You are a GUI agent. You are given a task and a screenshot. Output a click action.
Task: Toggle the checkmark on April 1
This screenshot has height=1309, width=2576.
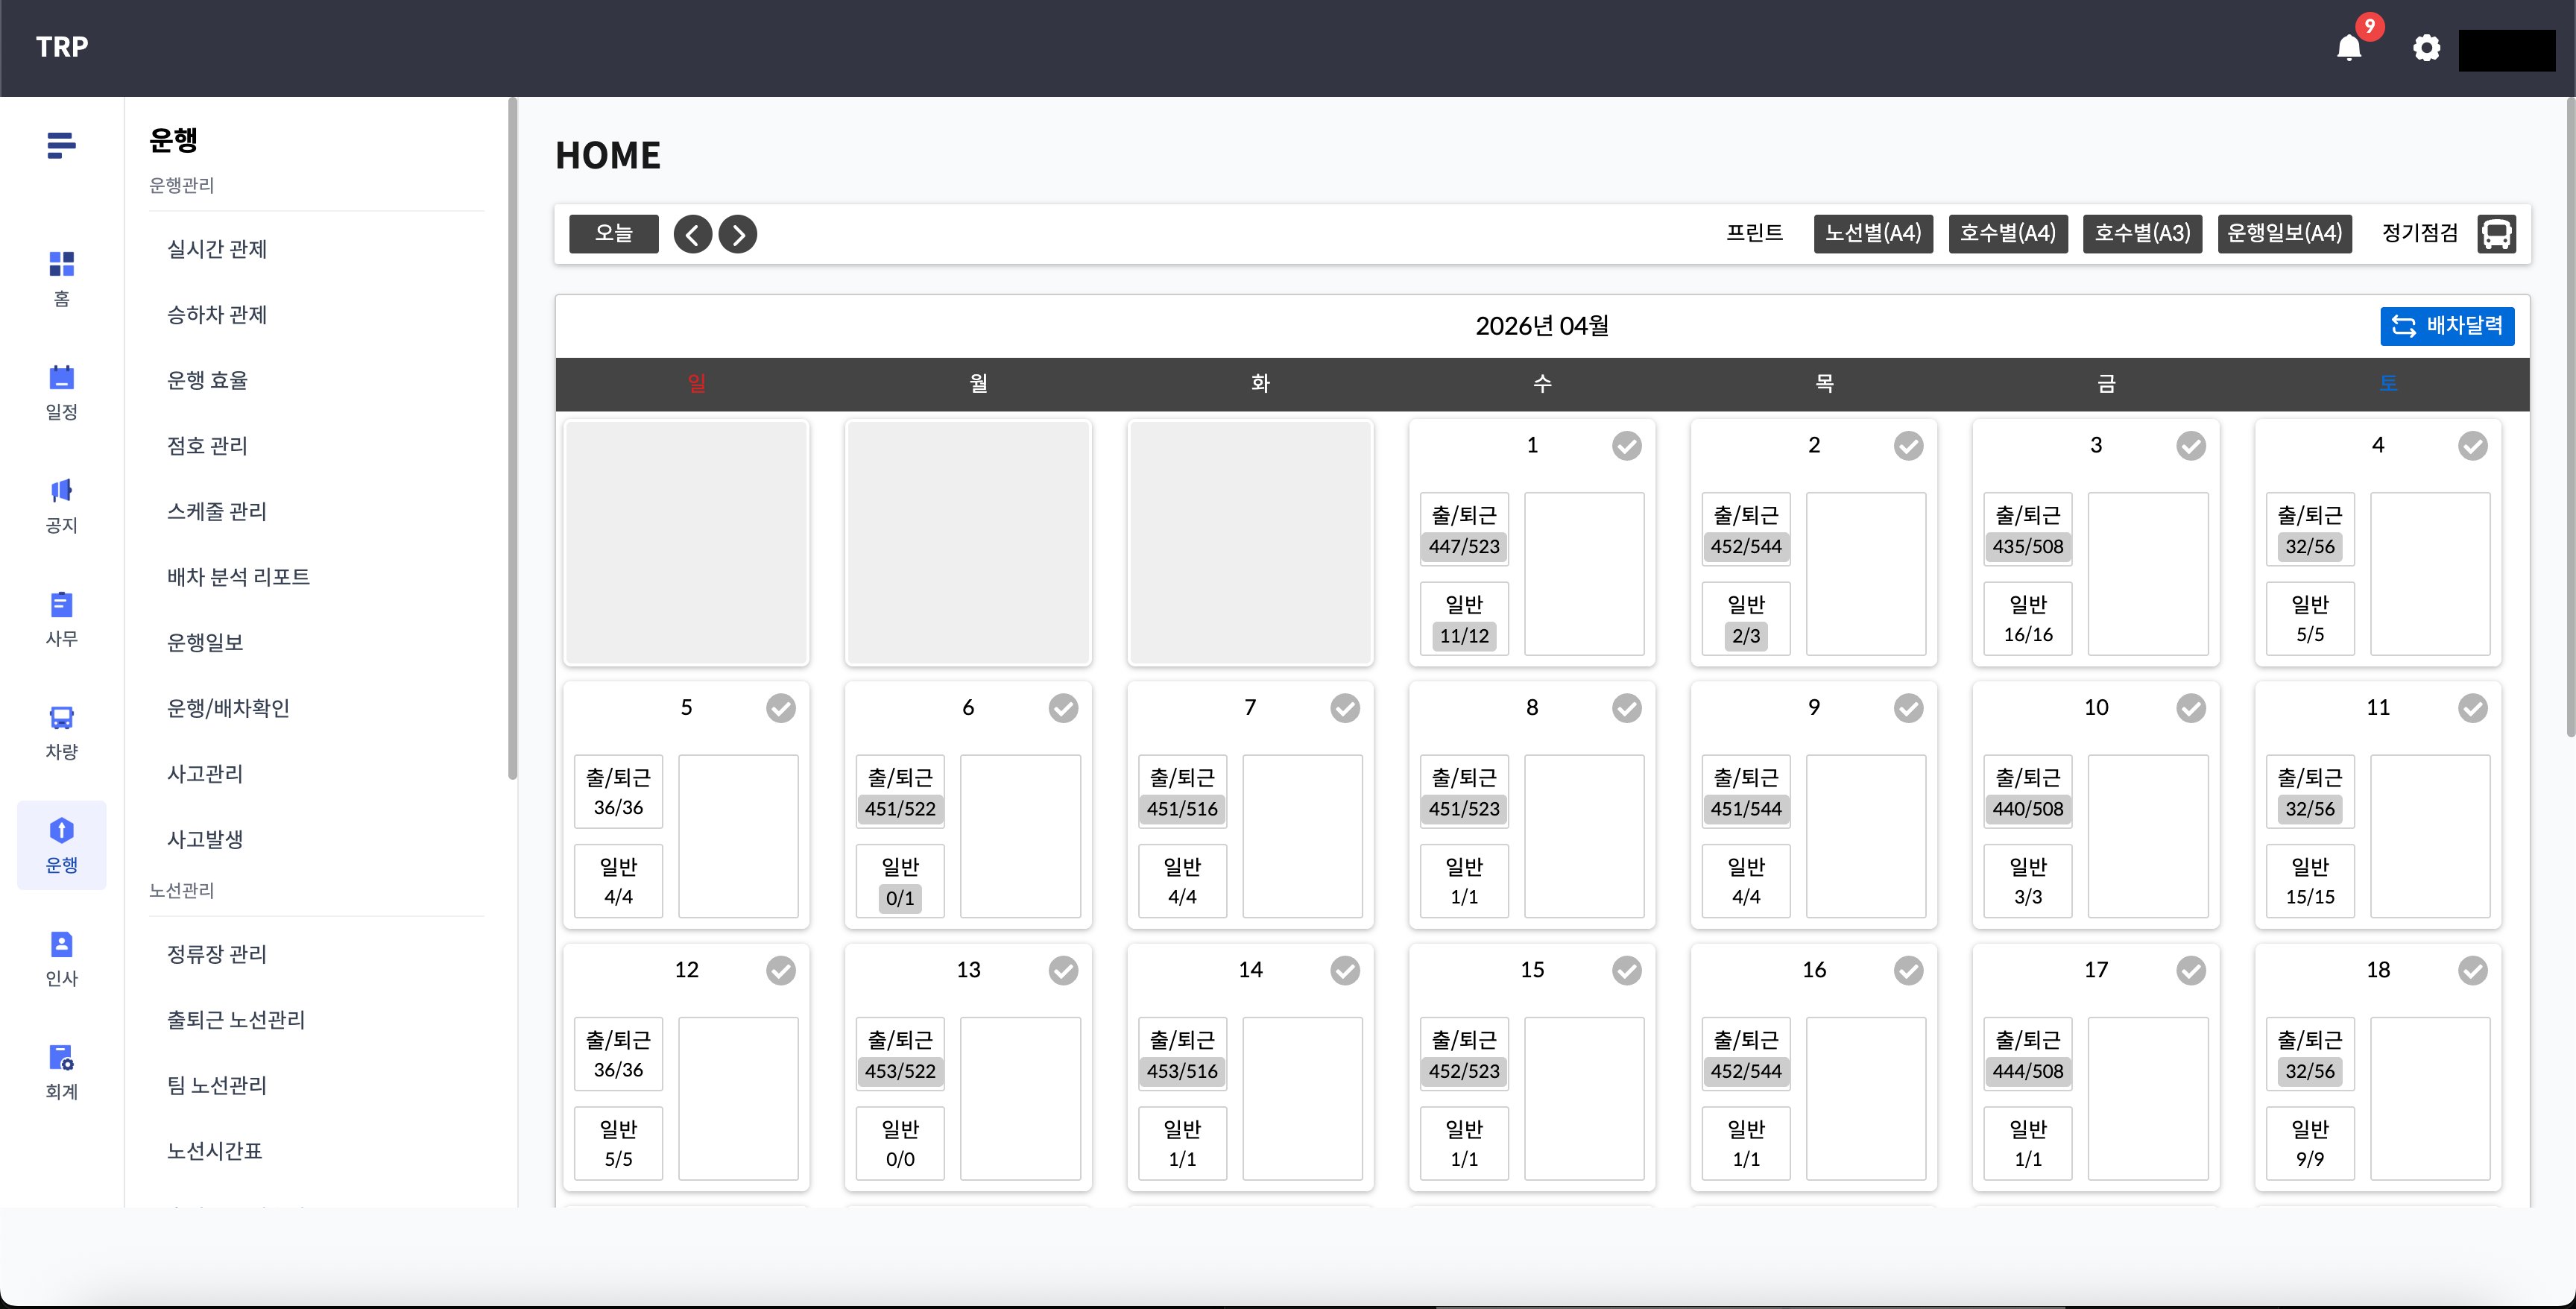(x=1626, y=446)
